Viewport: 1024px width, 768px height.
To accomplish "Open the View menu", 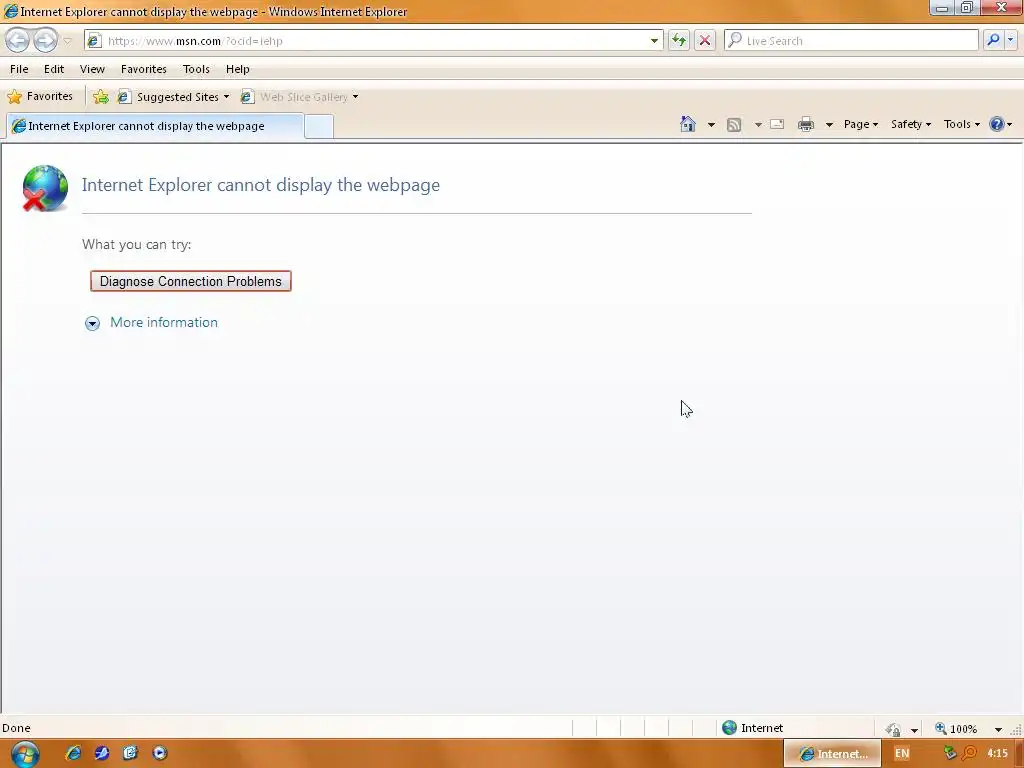I will click(92, 69).
